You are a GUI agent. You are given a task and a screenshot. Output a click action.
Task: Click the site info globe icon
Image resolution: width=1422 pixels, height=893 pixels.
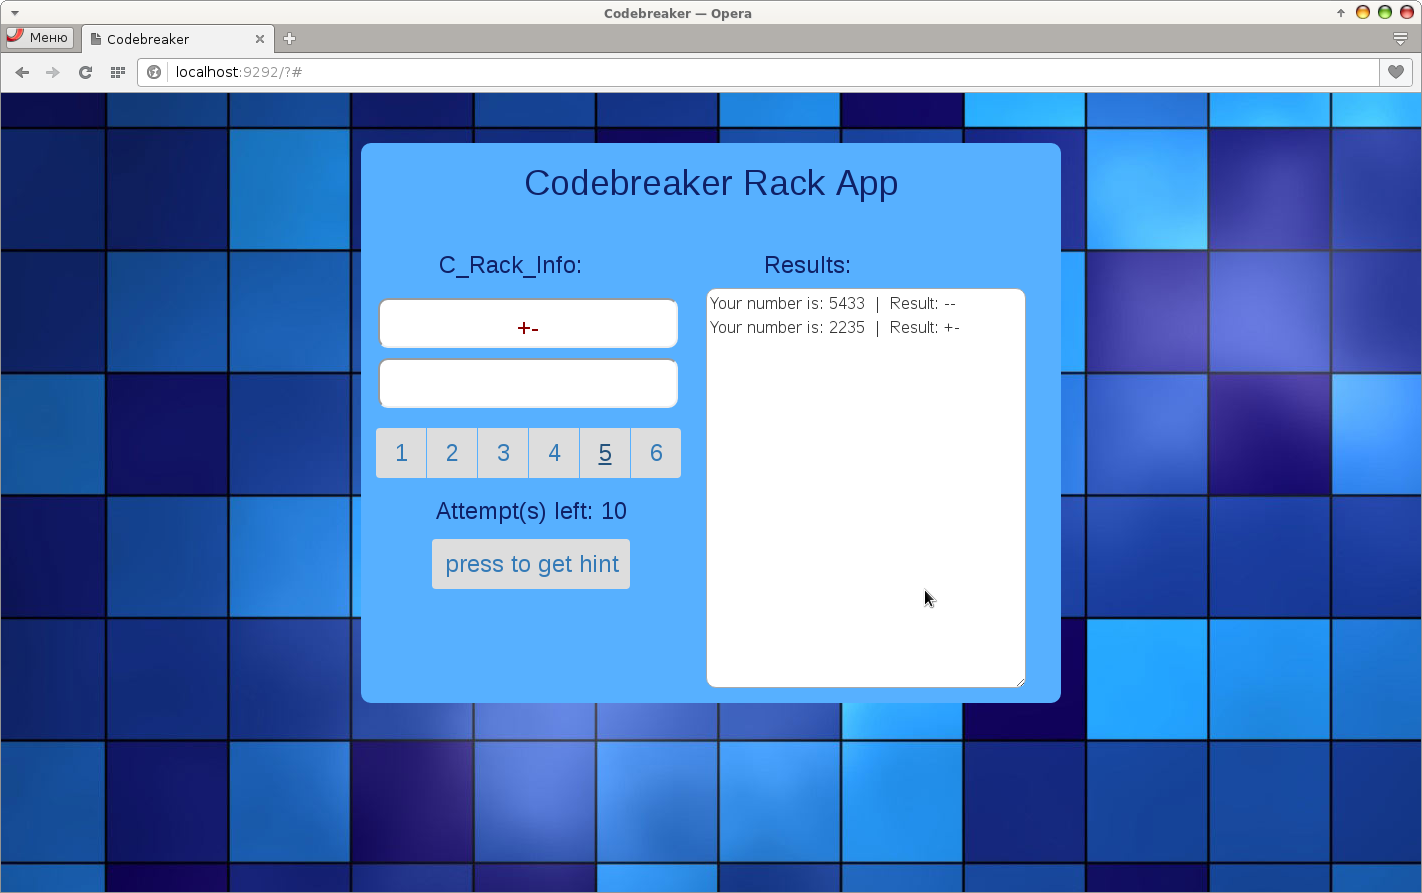pyautogui.click(x=154, y=72)
